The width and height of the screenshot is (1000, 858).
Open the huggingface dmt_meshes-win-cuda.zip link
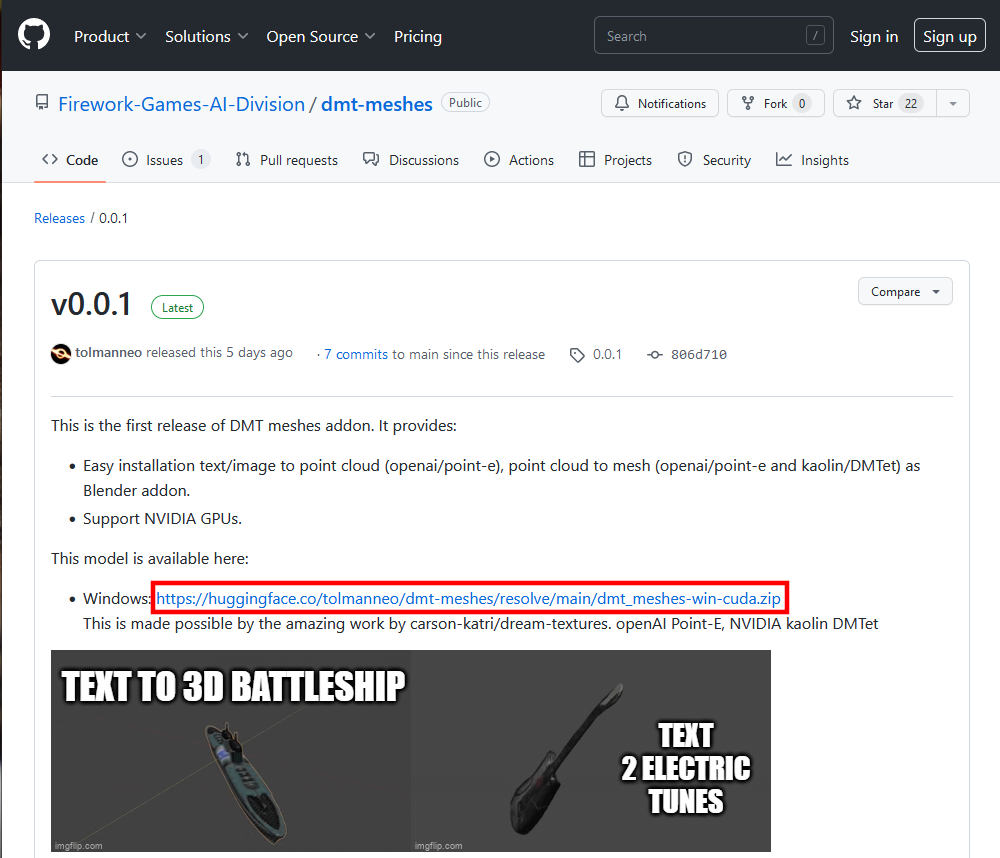click(x=468, y=598)
